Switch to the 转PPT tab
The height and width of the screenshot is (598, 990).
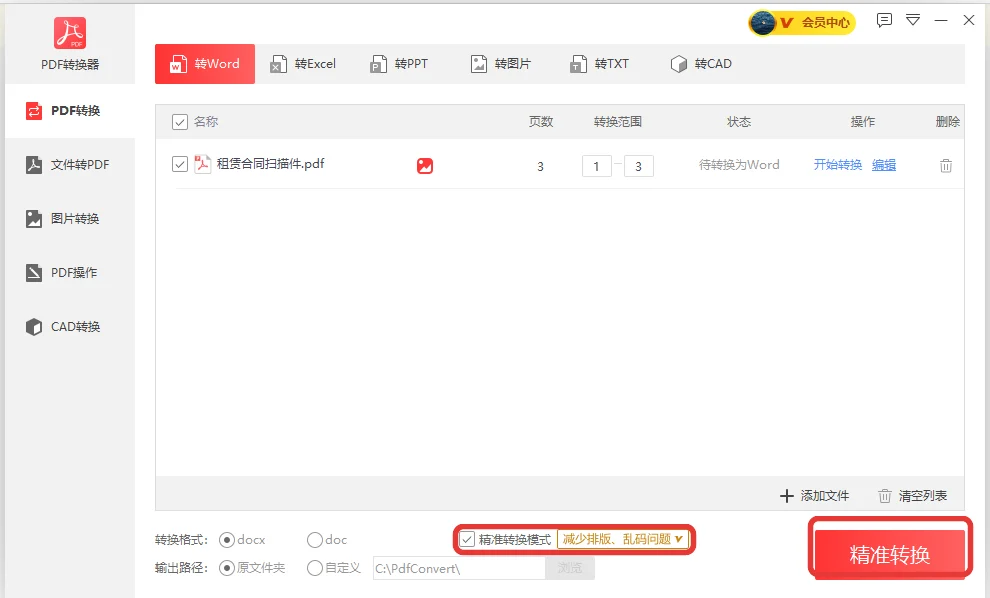pyautogui.click(x=399, y=64)
